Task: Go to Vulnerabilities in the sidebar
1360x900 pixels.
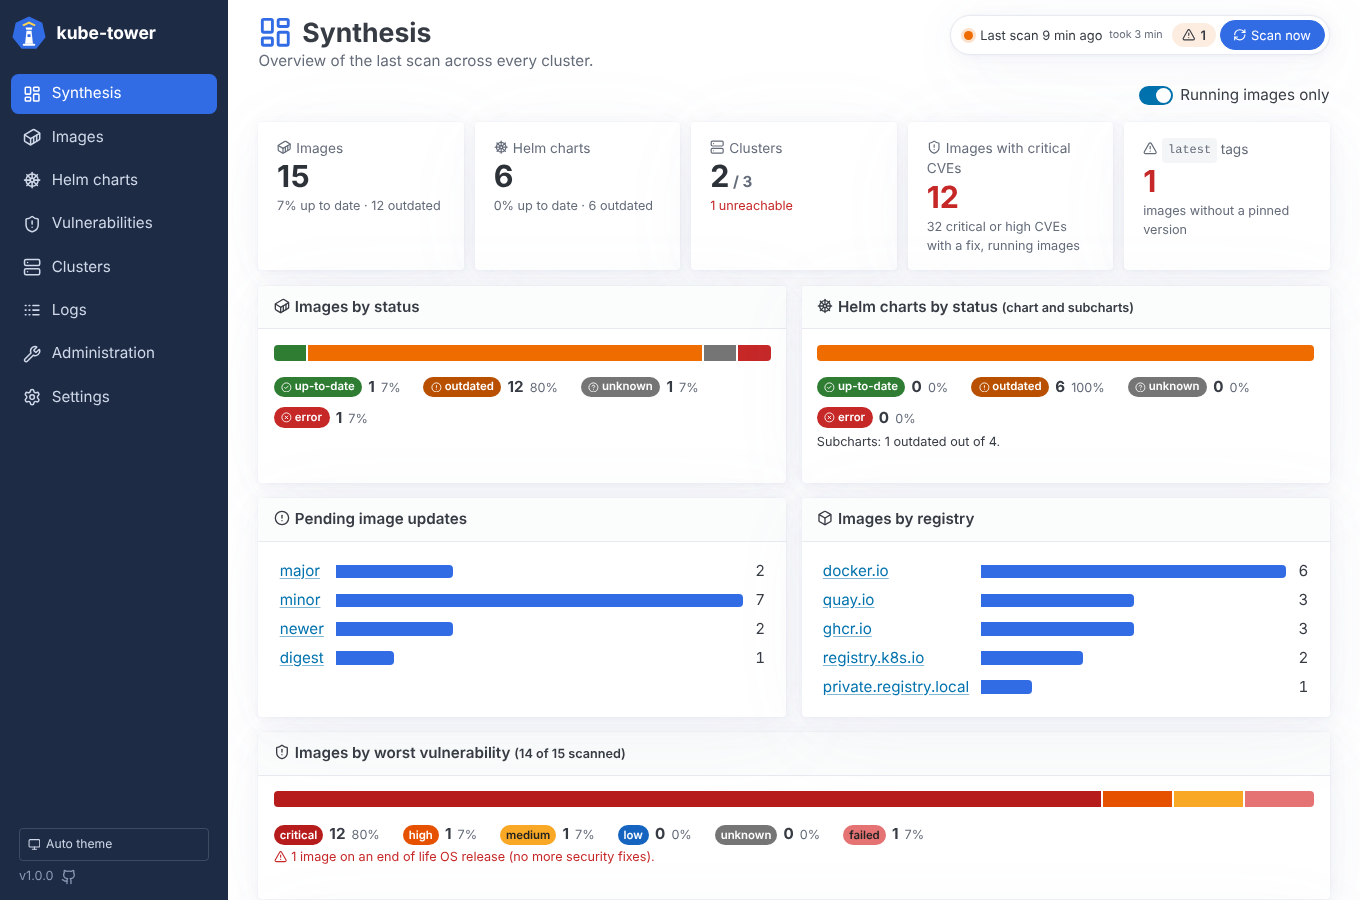Action: [114, 223]
